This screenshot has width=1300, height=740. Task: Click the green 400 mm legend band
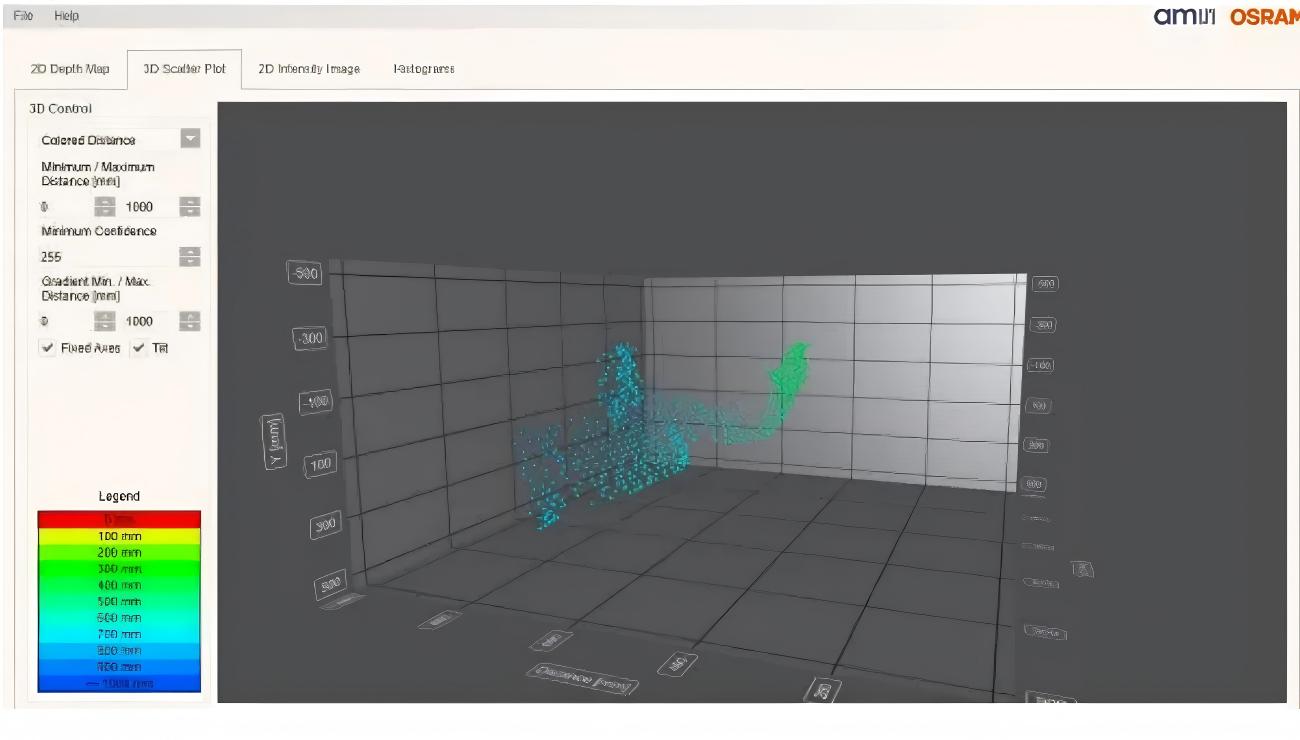[119, 585]
